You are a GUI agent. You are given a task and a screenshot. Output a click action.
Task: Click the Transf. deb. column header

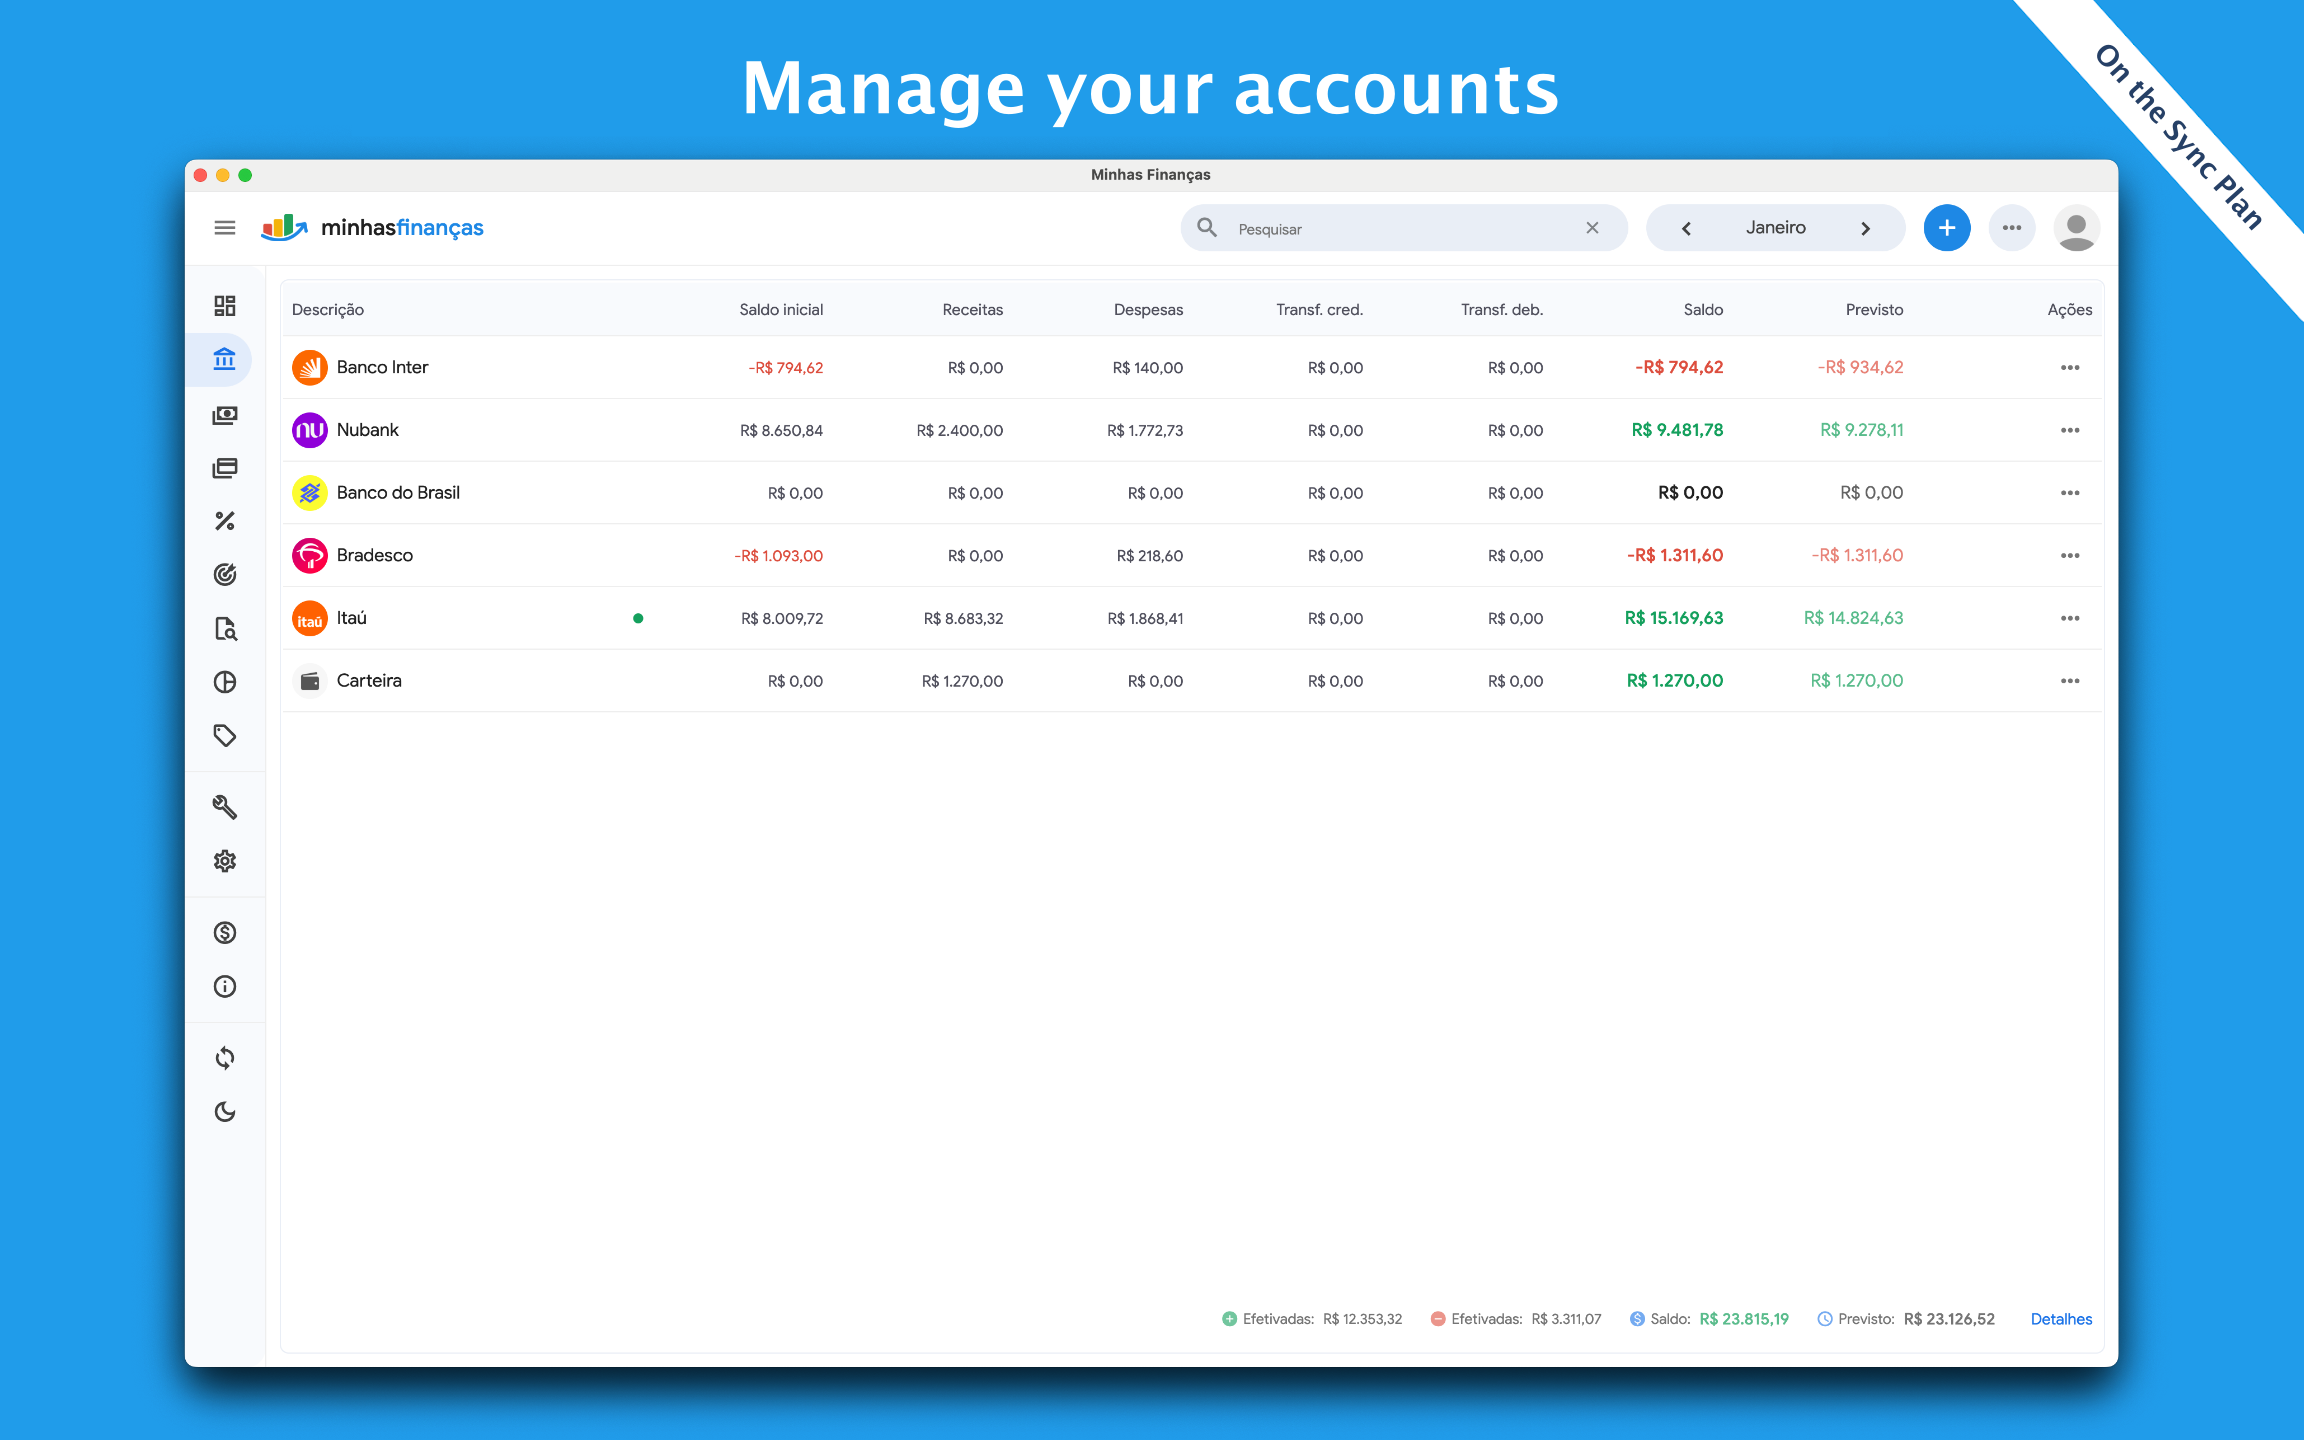[x=1502, y=310]
